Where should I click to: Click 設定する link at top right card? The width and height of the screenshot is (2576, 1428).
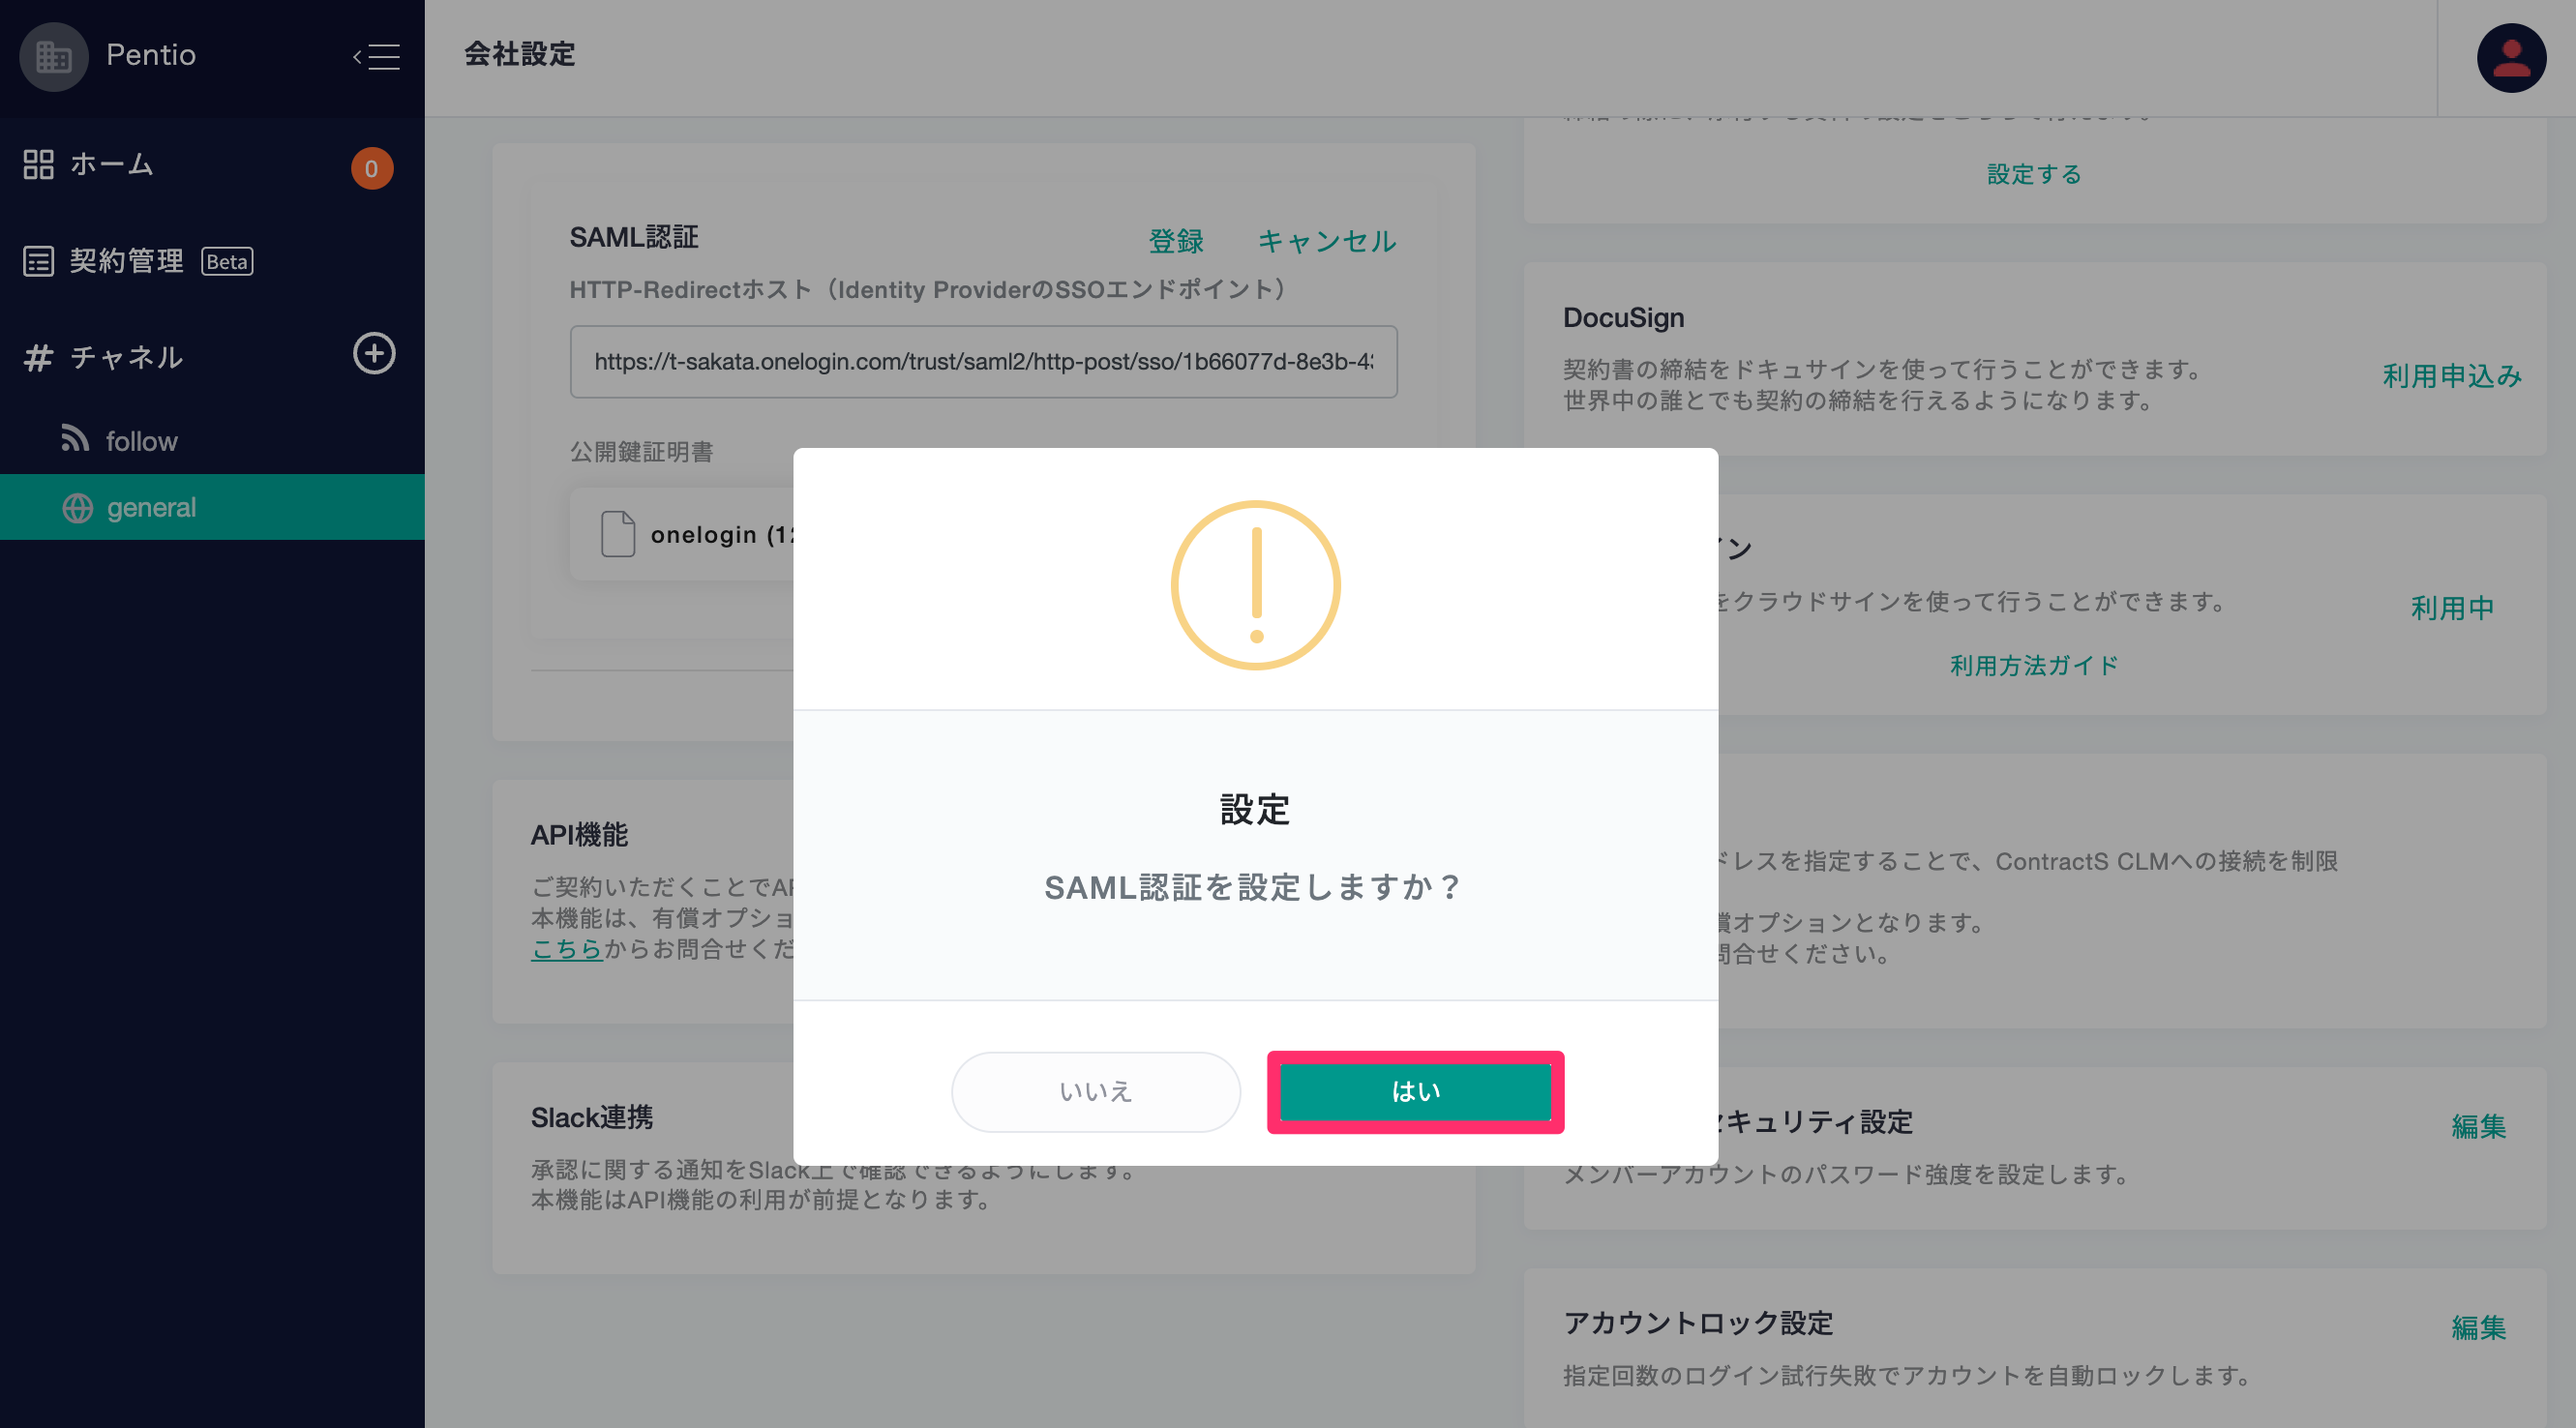(x=2034, y=174)
